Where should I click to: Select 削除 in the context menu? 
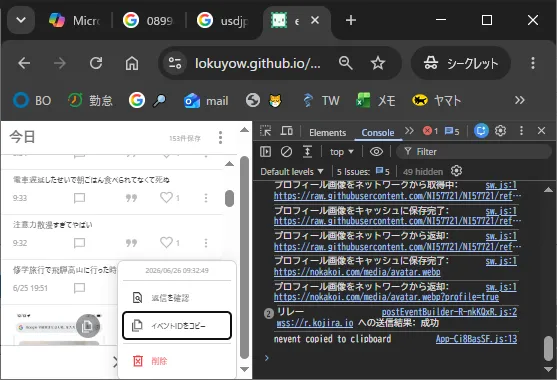177,361
